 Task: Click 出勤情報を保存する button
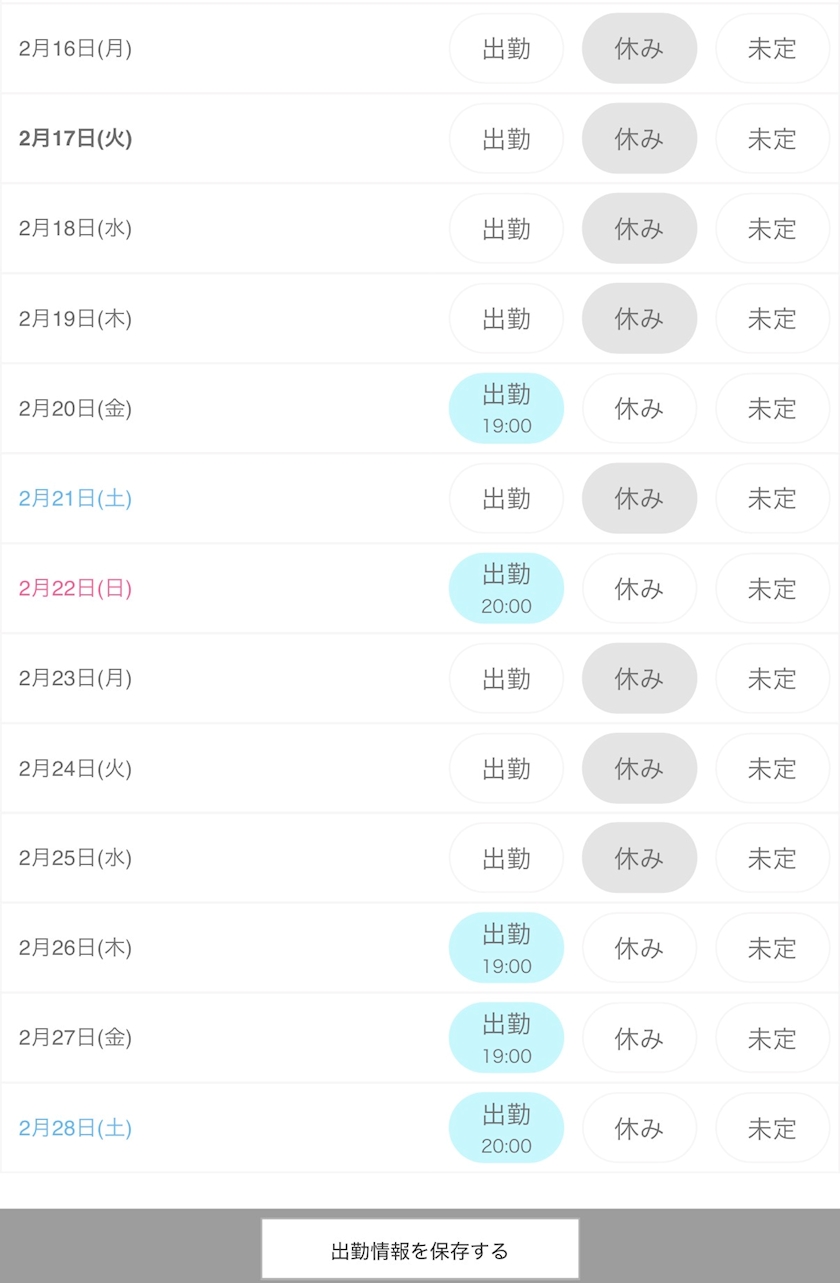420,1249
